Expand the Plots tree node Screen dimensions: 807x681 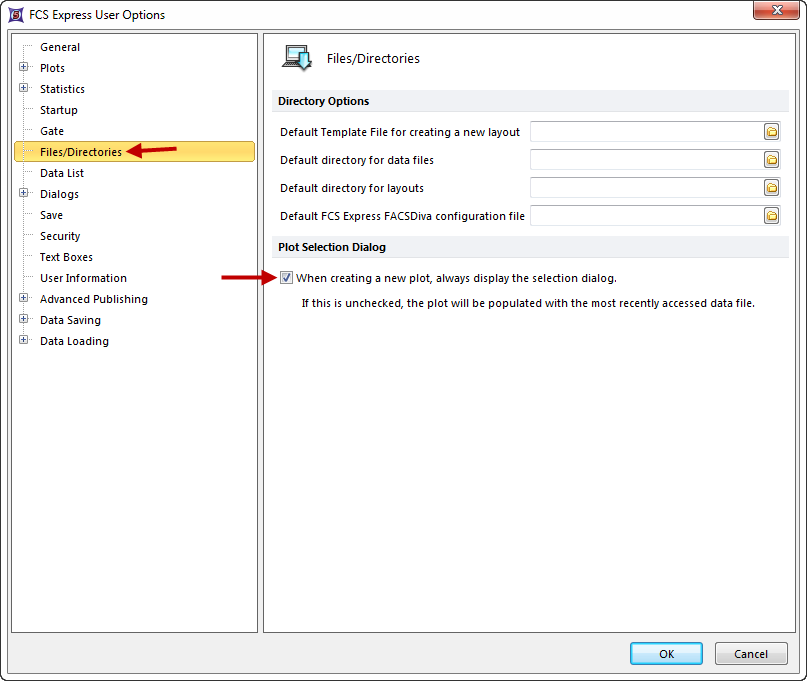point(24,68)
